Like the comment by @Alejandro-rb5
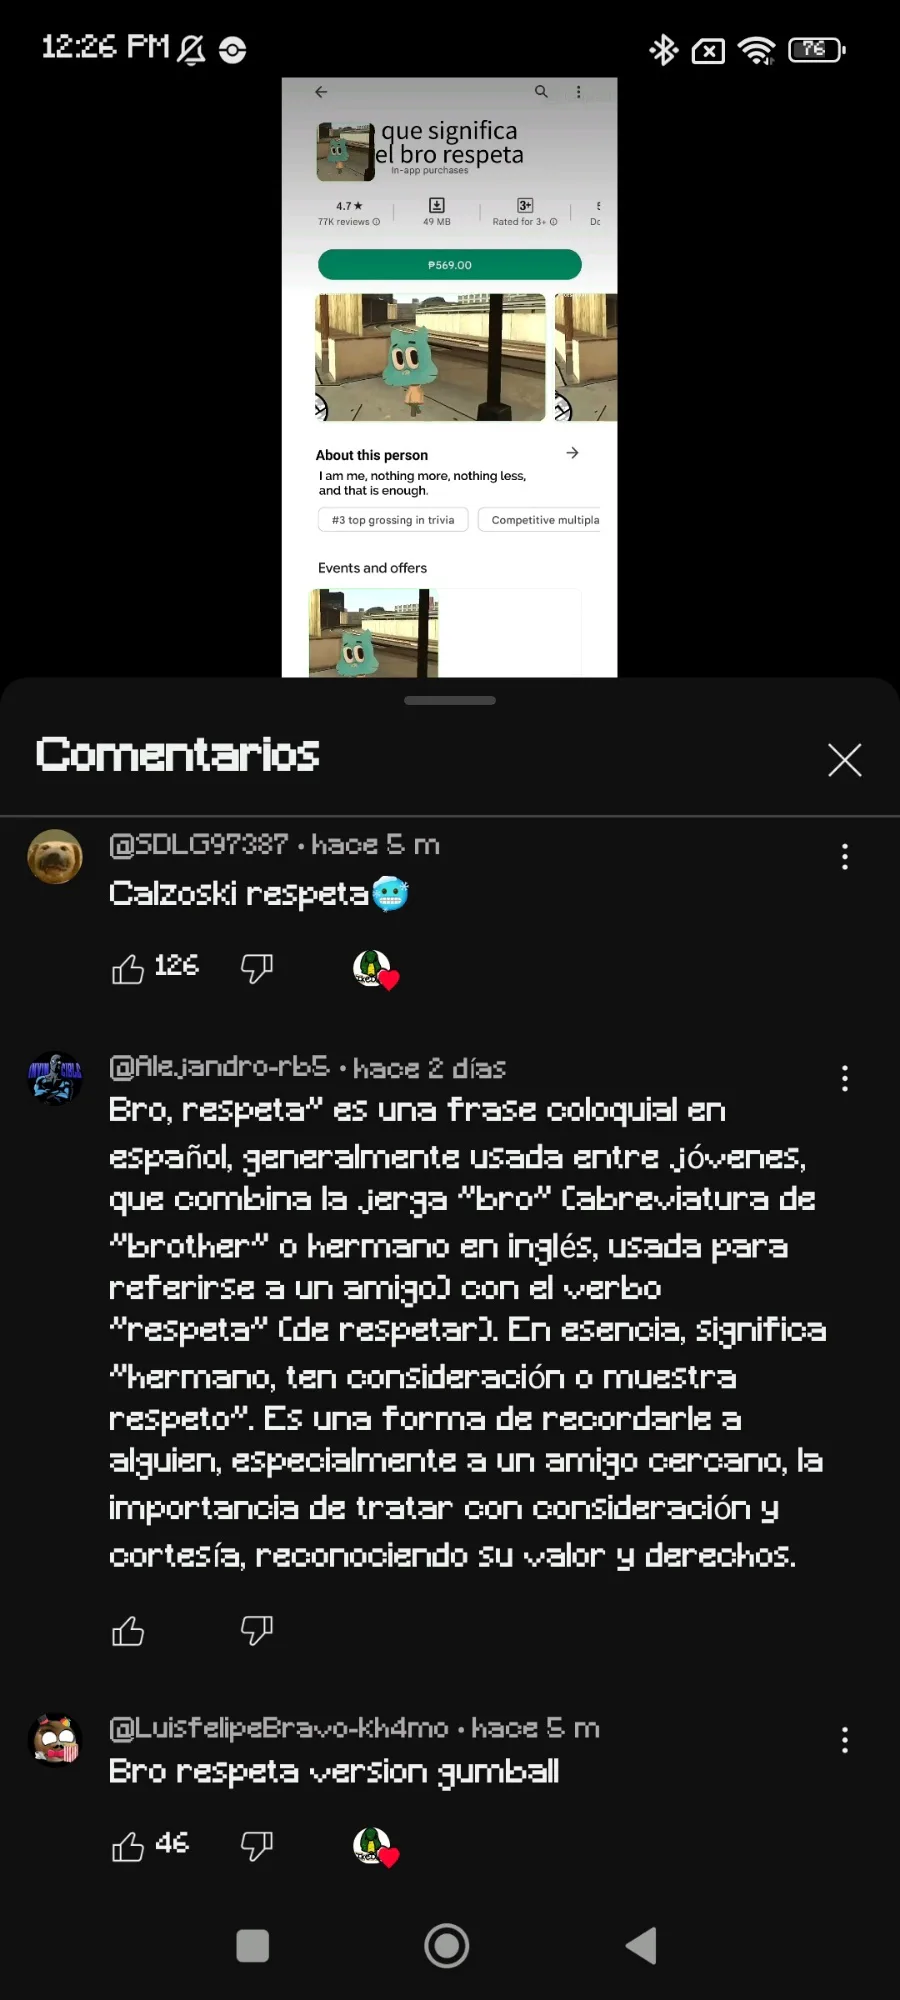 pyautogui.click(x=128, y=1631)
